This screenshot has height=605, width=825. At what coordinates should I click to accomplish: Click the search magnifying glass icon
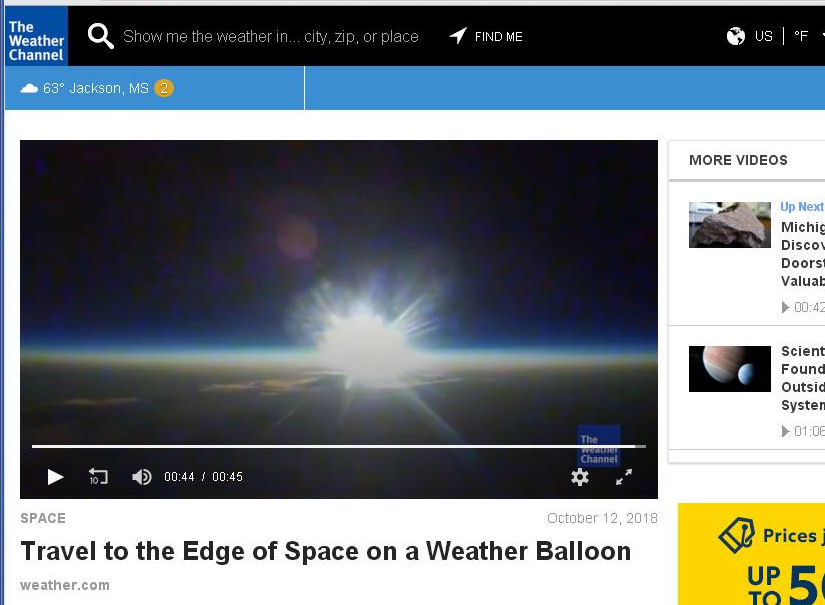[100, 37]
